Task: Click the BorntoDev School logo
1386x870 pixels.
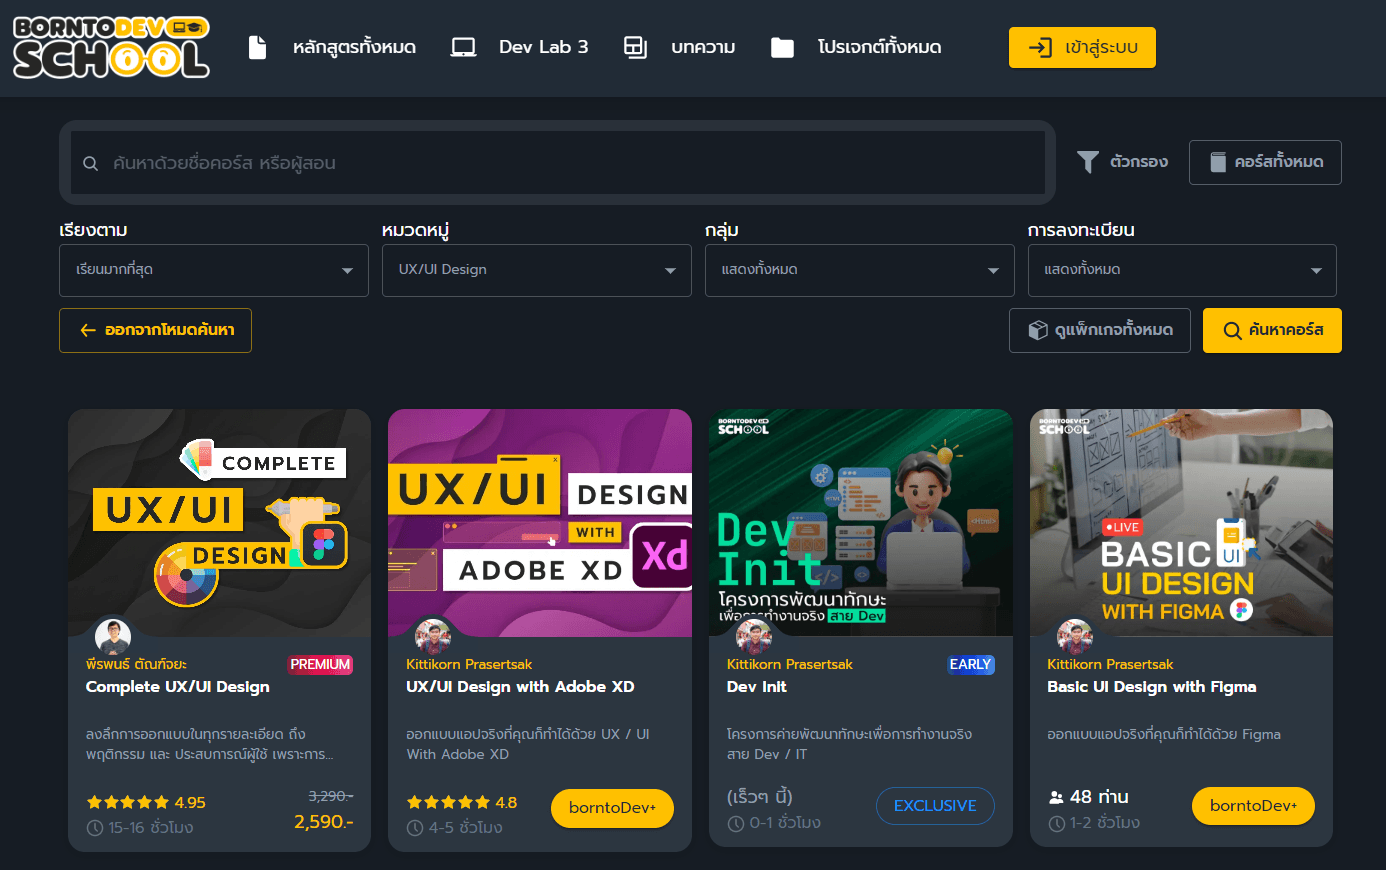Action: 110,47
